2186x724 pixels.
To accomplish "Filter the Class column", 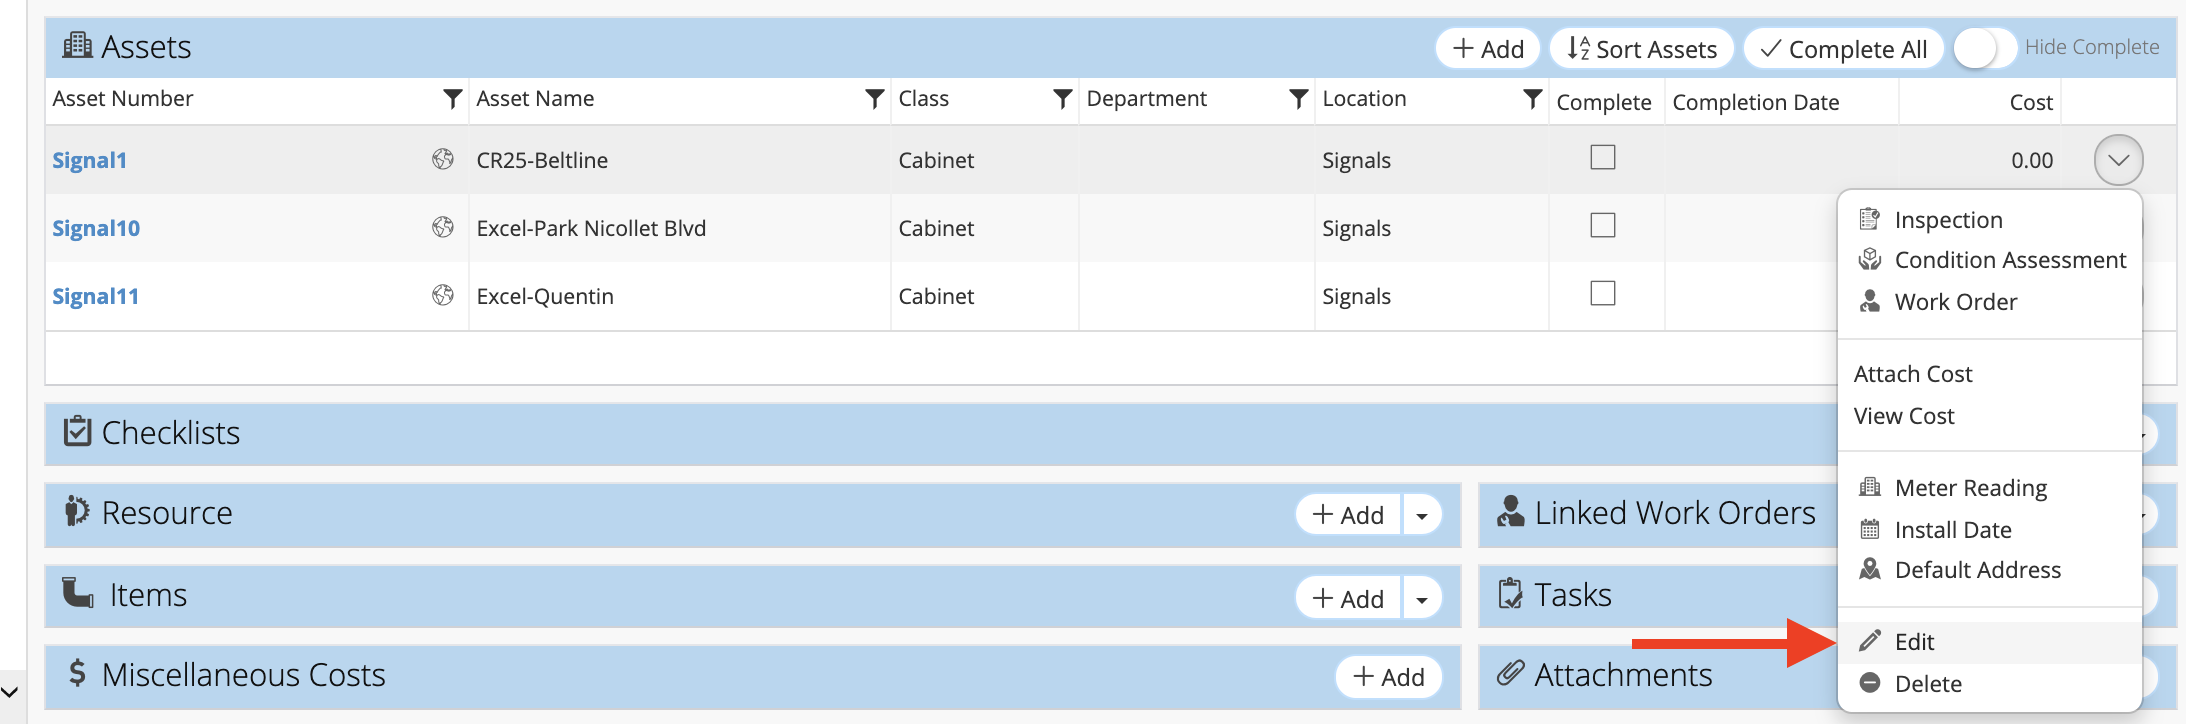I will [1063, 99].
